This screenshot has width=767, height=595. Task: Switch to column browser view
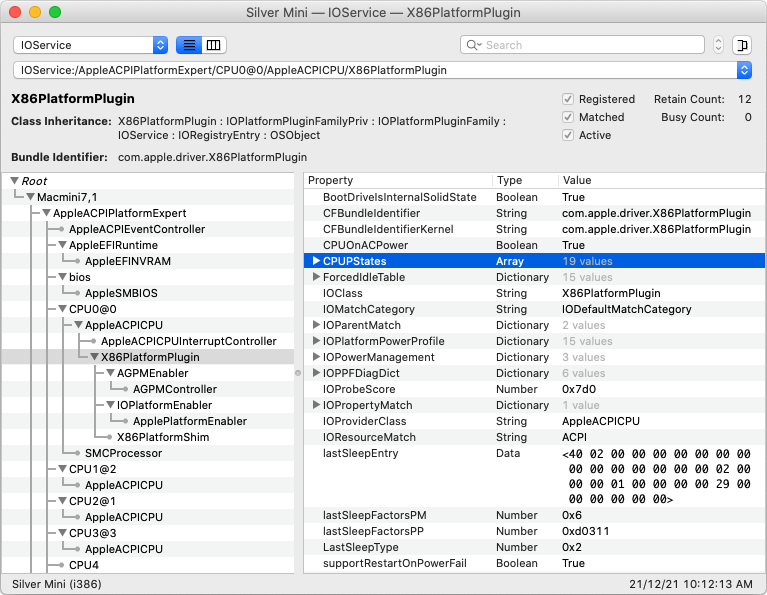coord(214,45)
